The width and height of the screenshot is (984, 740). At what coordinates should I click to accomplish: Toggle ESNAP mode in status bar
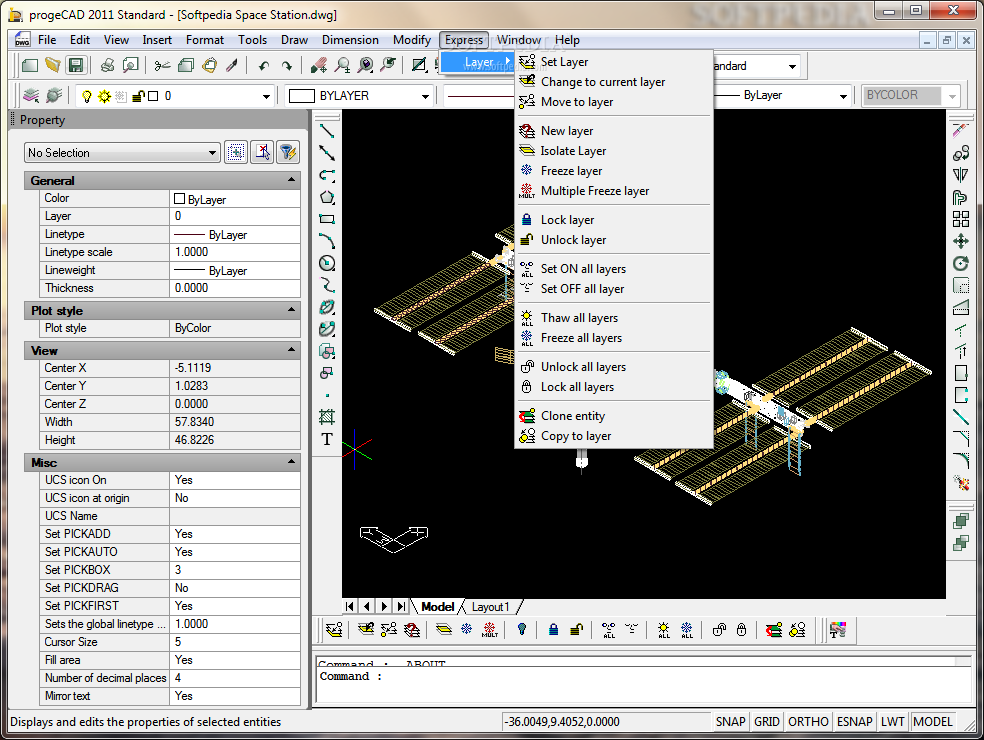[x=855, y=722]
